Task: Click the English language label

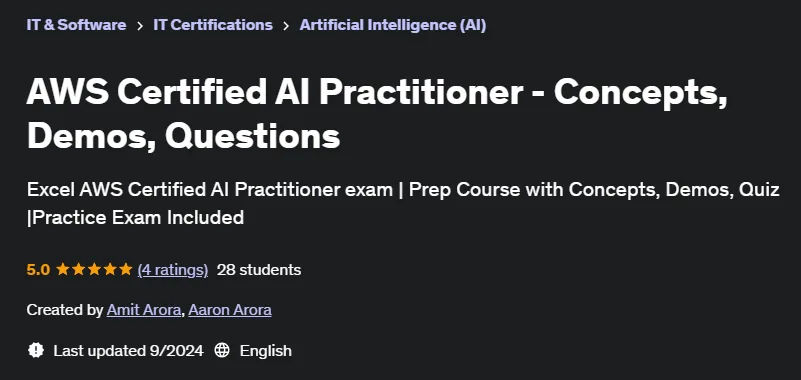Action: click(266, 350)
